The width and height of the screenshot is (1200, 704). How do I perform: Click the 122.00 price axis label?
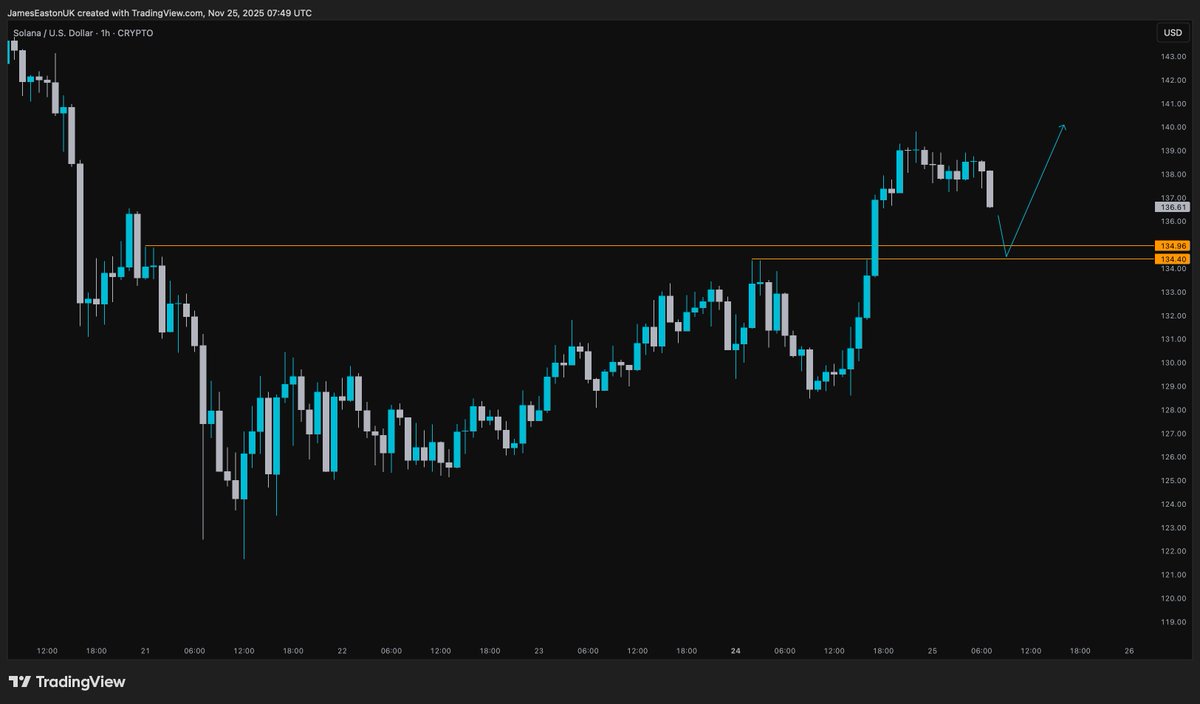[x=1172, y=552]
